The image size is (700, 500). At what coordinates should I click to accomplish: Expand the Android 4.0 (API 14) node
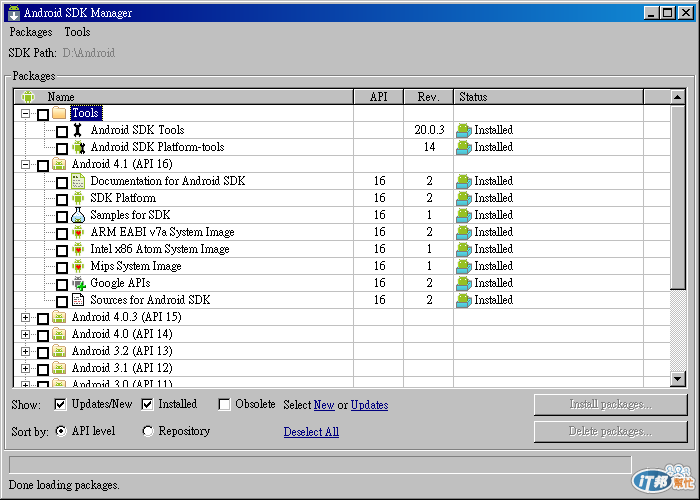(25, 335)
